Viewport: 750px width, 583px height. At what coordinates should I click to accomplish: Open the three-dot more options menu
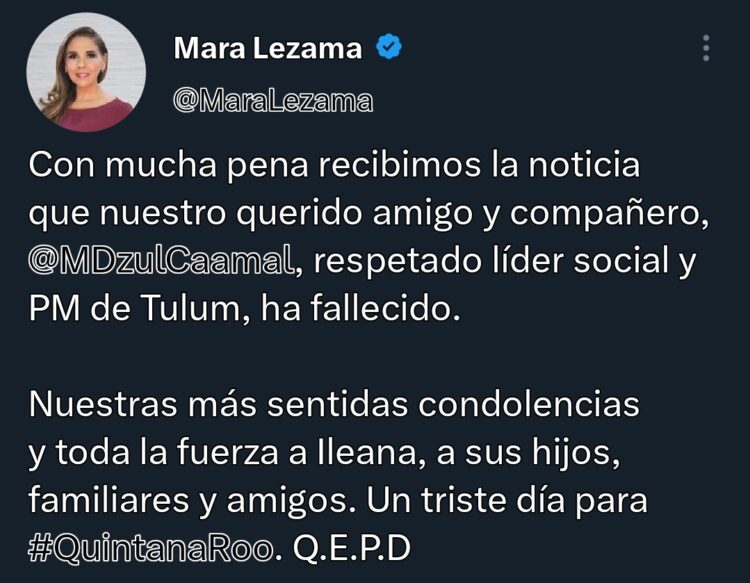tap(706, 48)
